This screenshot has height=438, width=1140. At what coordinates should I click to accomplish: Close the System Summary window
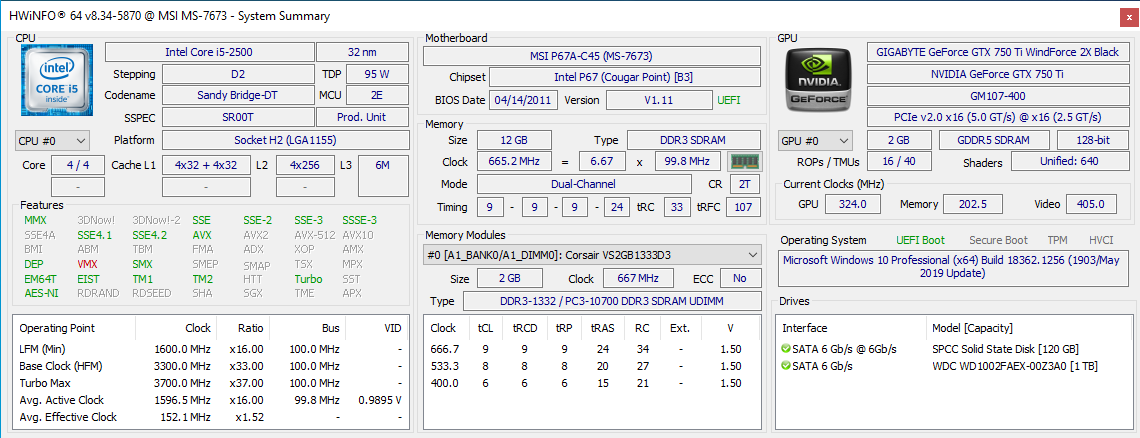(1122, 17)
